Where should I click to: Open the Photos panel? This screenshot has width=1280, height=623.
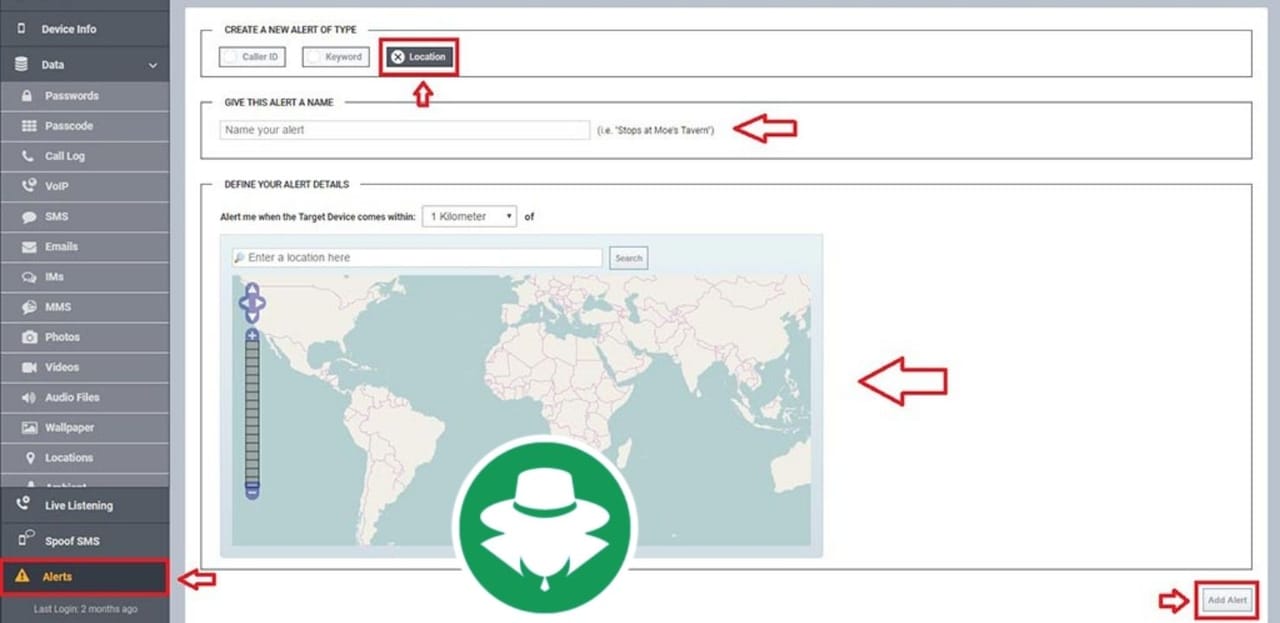[x=60, y=337]
